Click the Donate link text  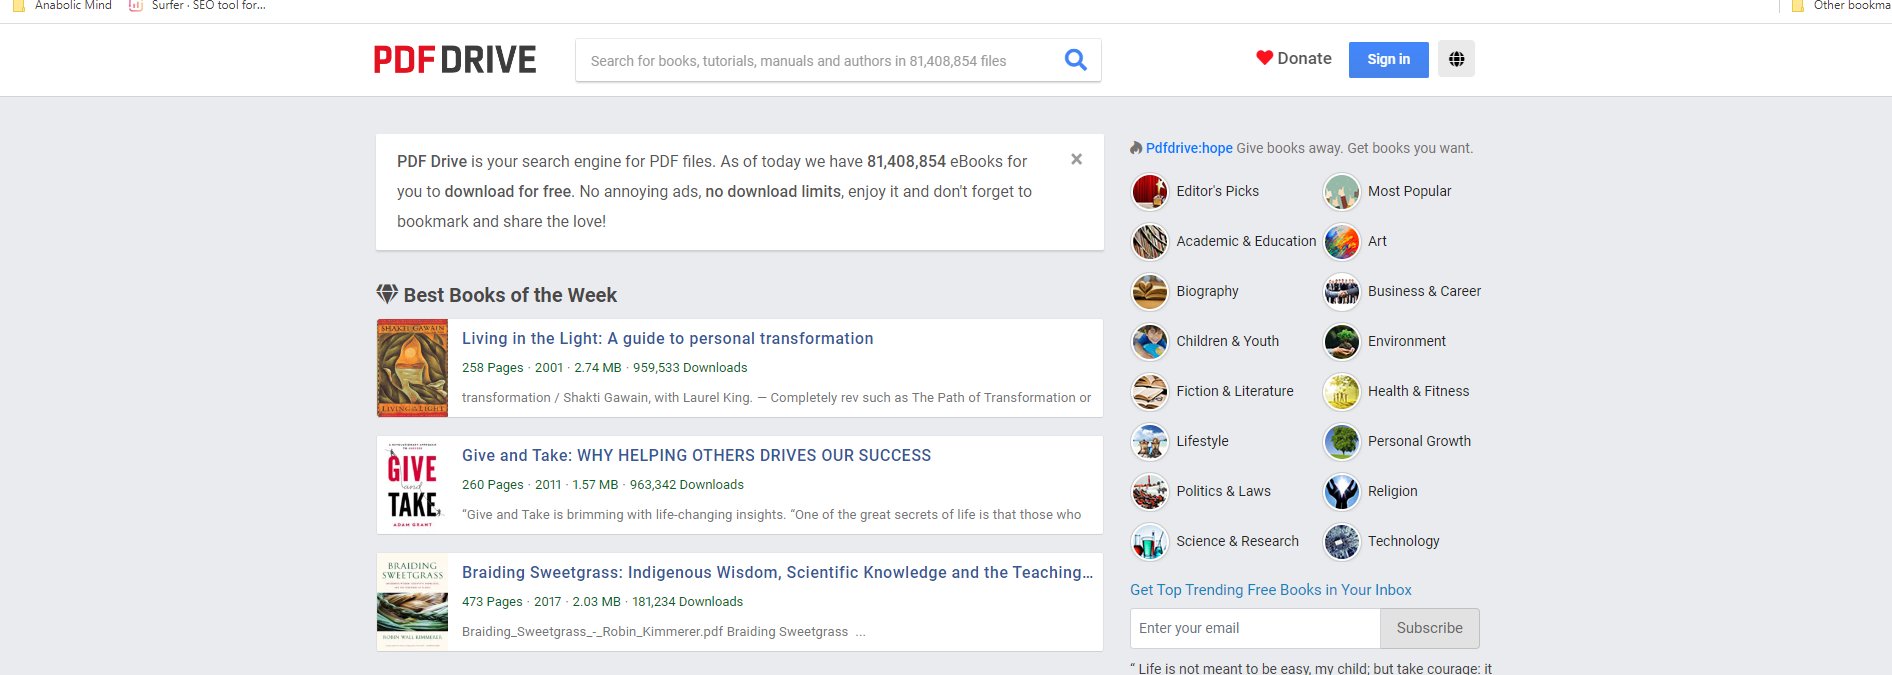[1304, 58]
